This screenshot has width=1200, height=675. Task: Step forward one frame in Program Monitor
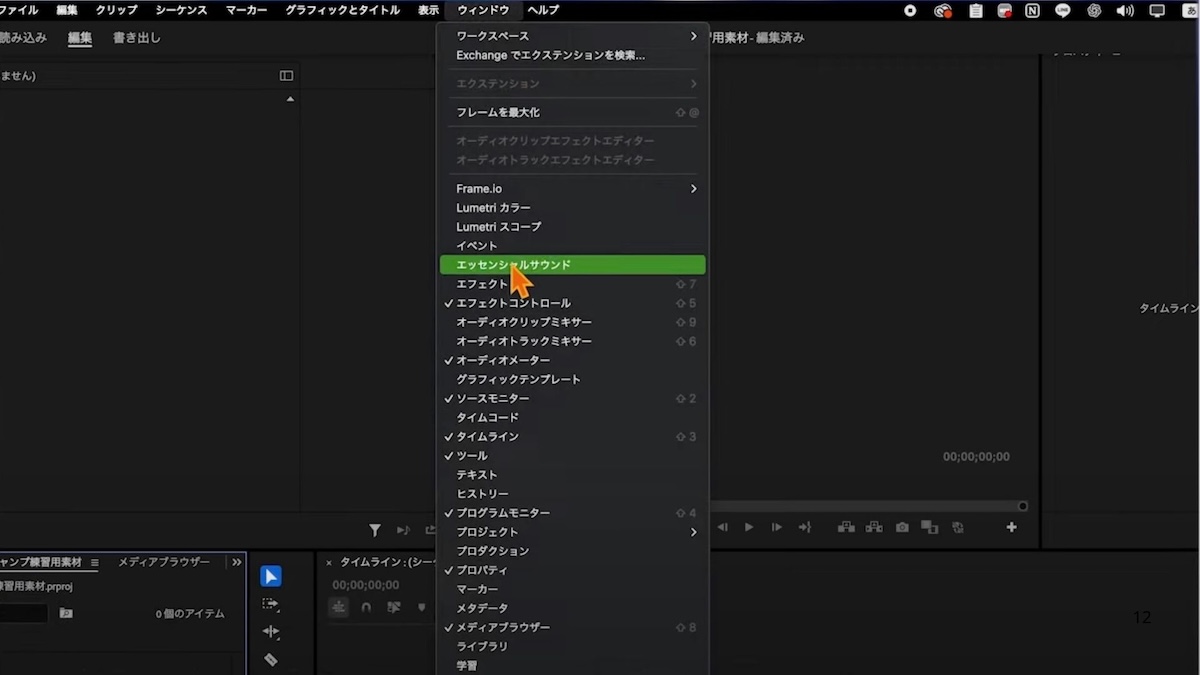point(777,527)
